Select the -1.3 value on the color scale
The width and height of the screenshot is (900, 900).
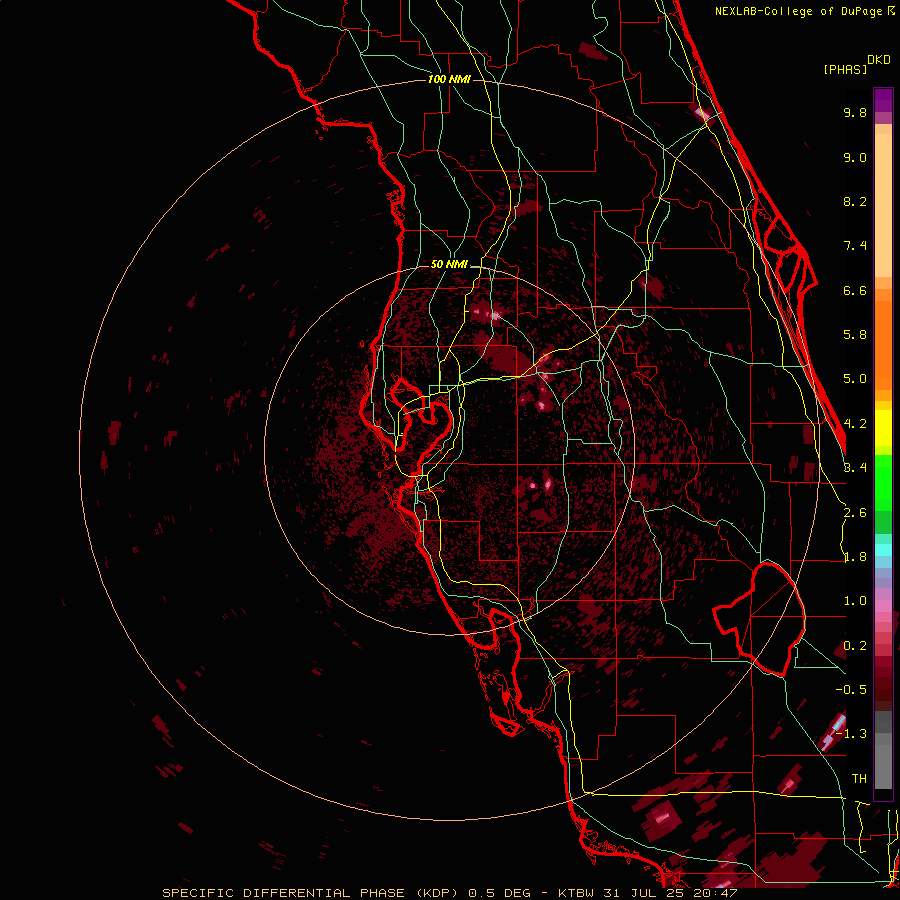click(x=851, y=734)
